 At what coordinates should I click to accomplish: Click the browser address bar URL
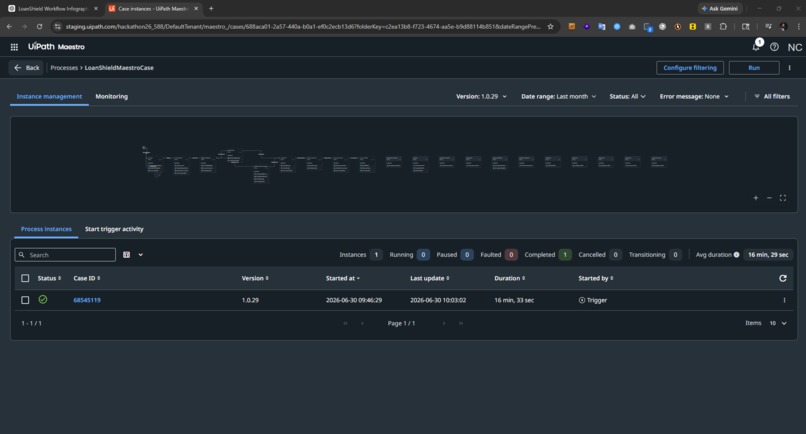point(303,26)
